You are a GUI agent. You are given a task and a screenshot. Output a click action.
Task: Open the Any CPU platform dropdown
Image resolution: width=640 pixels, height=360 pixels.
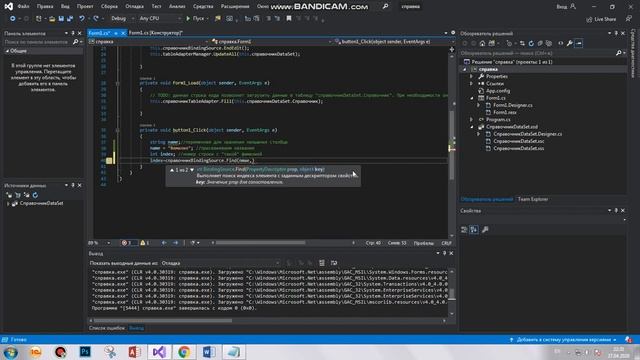(160, 18)
